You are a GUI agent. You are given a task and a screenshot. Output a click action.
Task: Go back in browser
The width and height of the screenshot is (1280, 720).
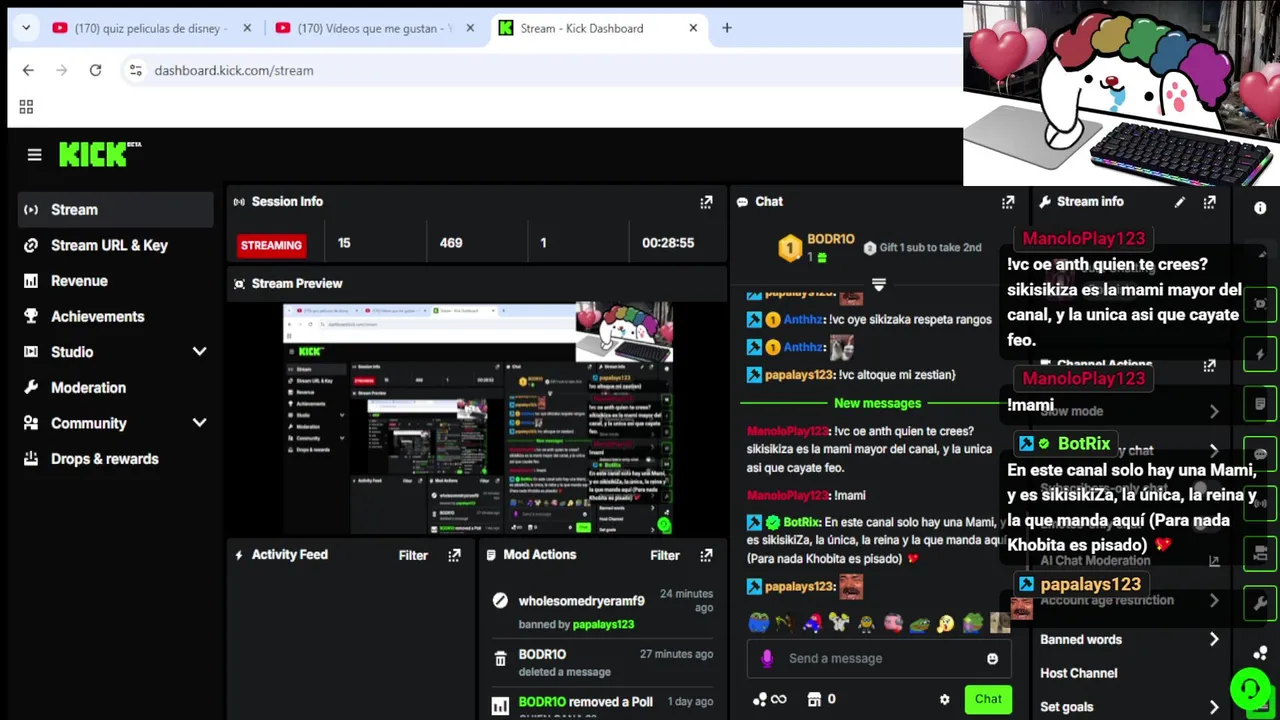click(28, 70)
